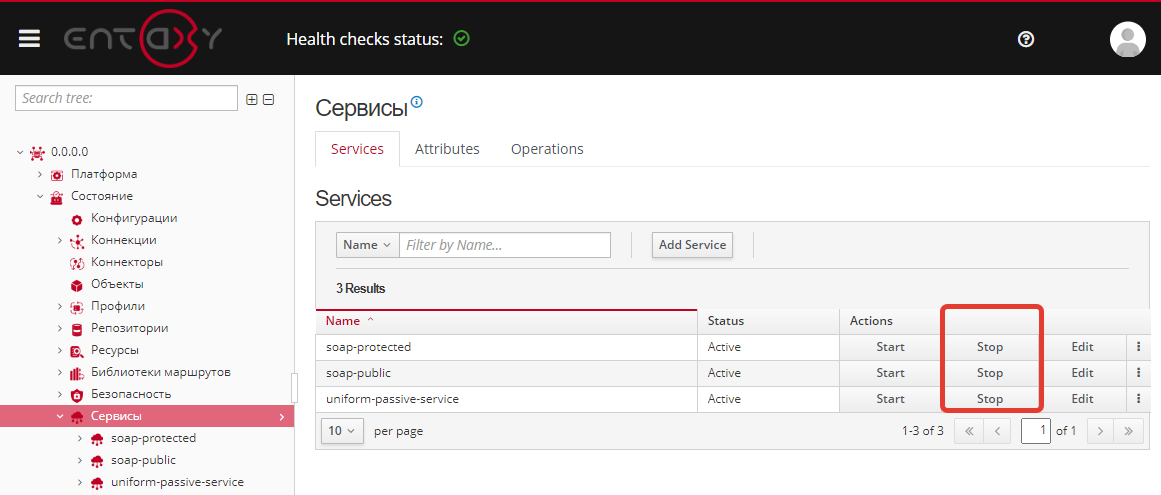
Task: Expand the Платформа tree node
Action: [40, 174]
